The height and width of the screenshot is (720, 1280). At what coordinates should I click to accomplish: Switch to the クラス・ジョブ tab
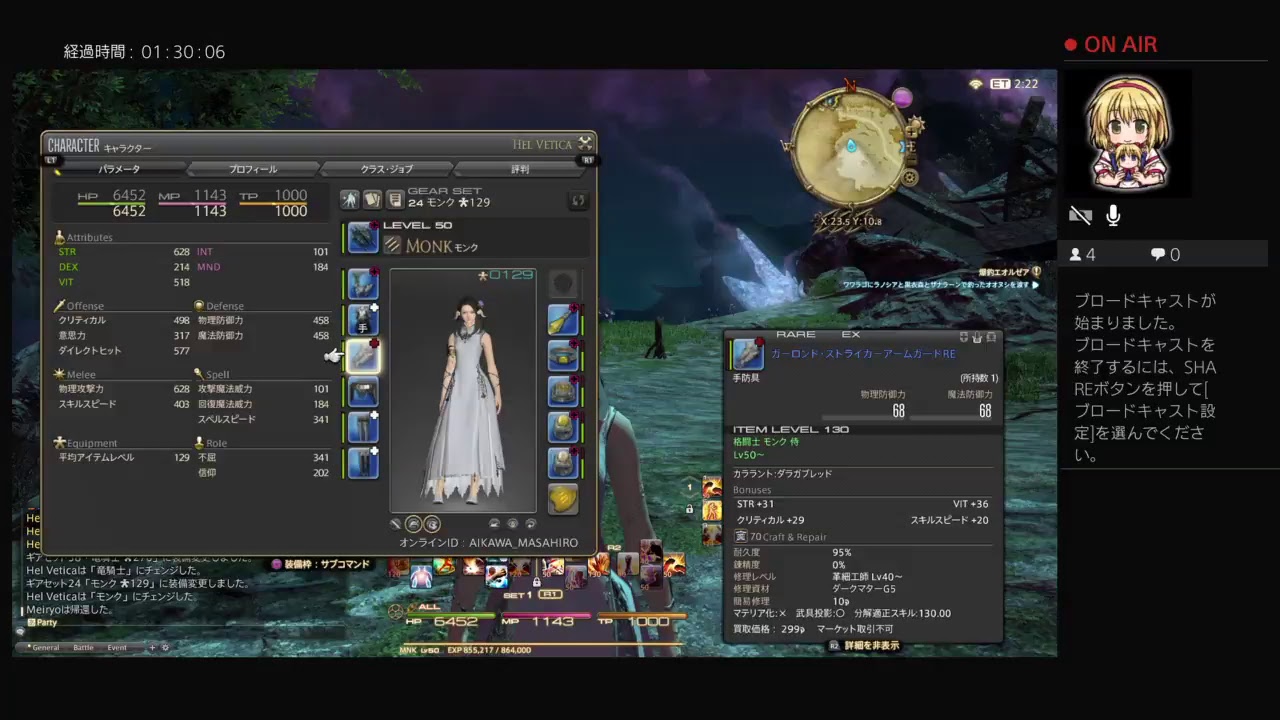coord(387,169)
